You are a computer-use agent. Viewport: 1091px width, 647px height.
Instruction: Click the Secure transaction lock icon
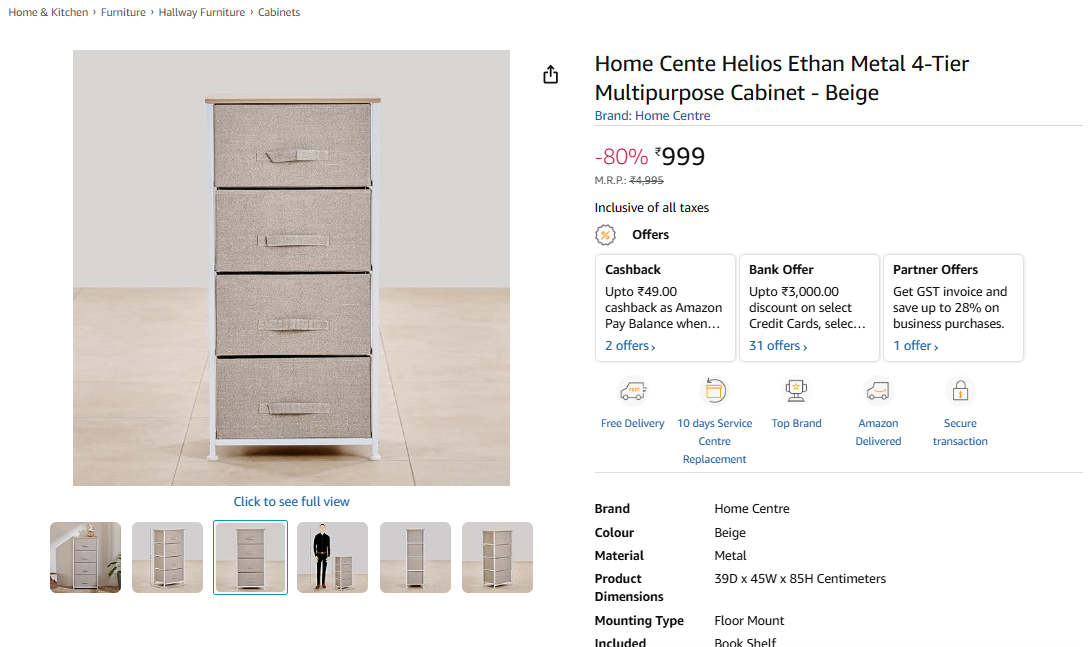pos(960,390)
